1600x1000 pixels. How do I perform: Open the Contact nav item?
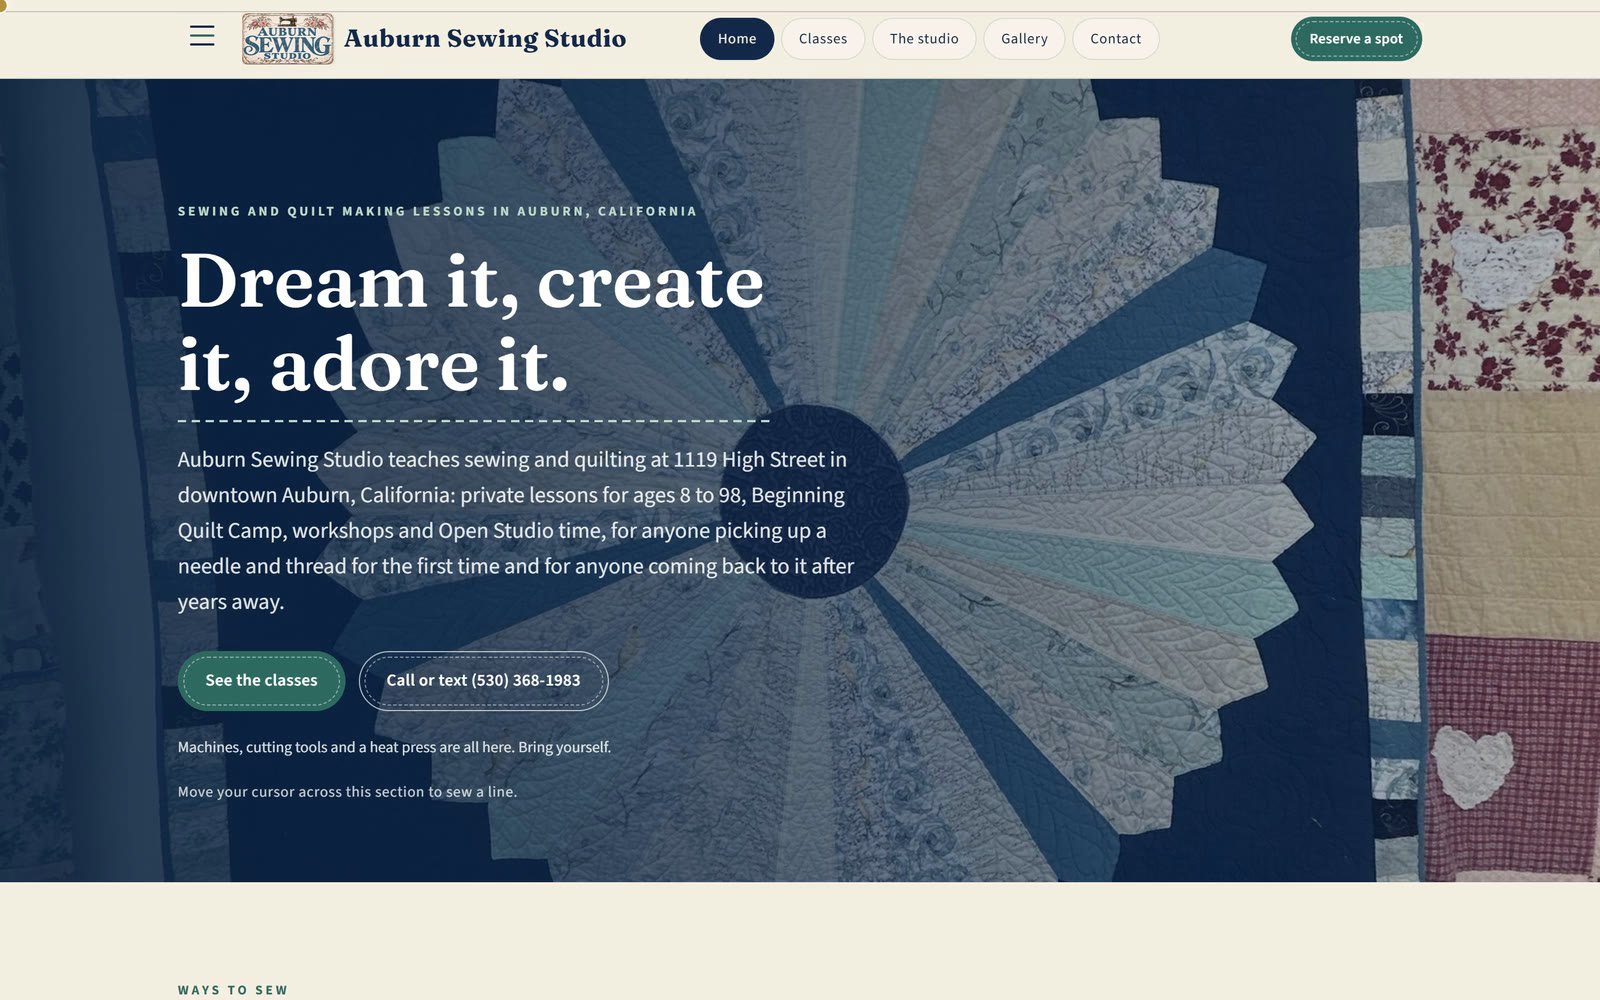1115,39
